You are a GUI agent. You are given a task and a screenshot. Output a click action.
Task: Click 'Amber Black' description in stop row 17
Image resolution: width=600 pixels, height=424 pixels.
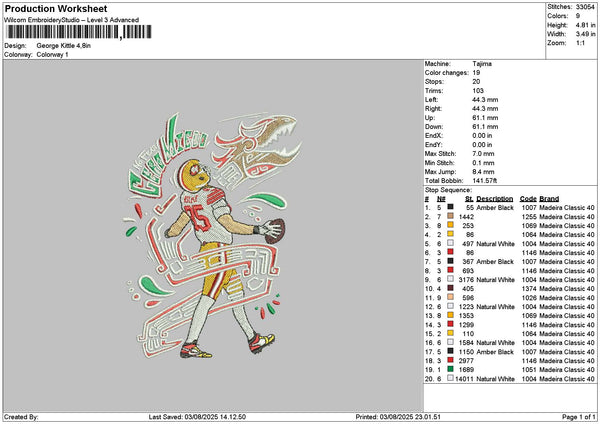click(x=495, y=352)
